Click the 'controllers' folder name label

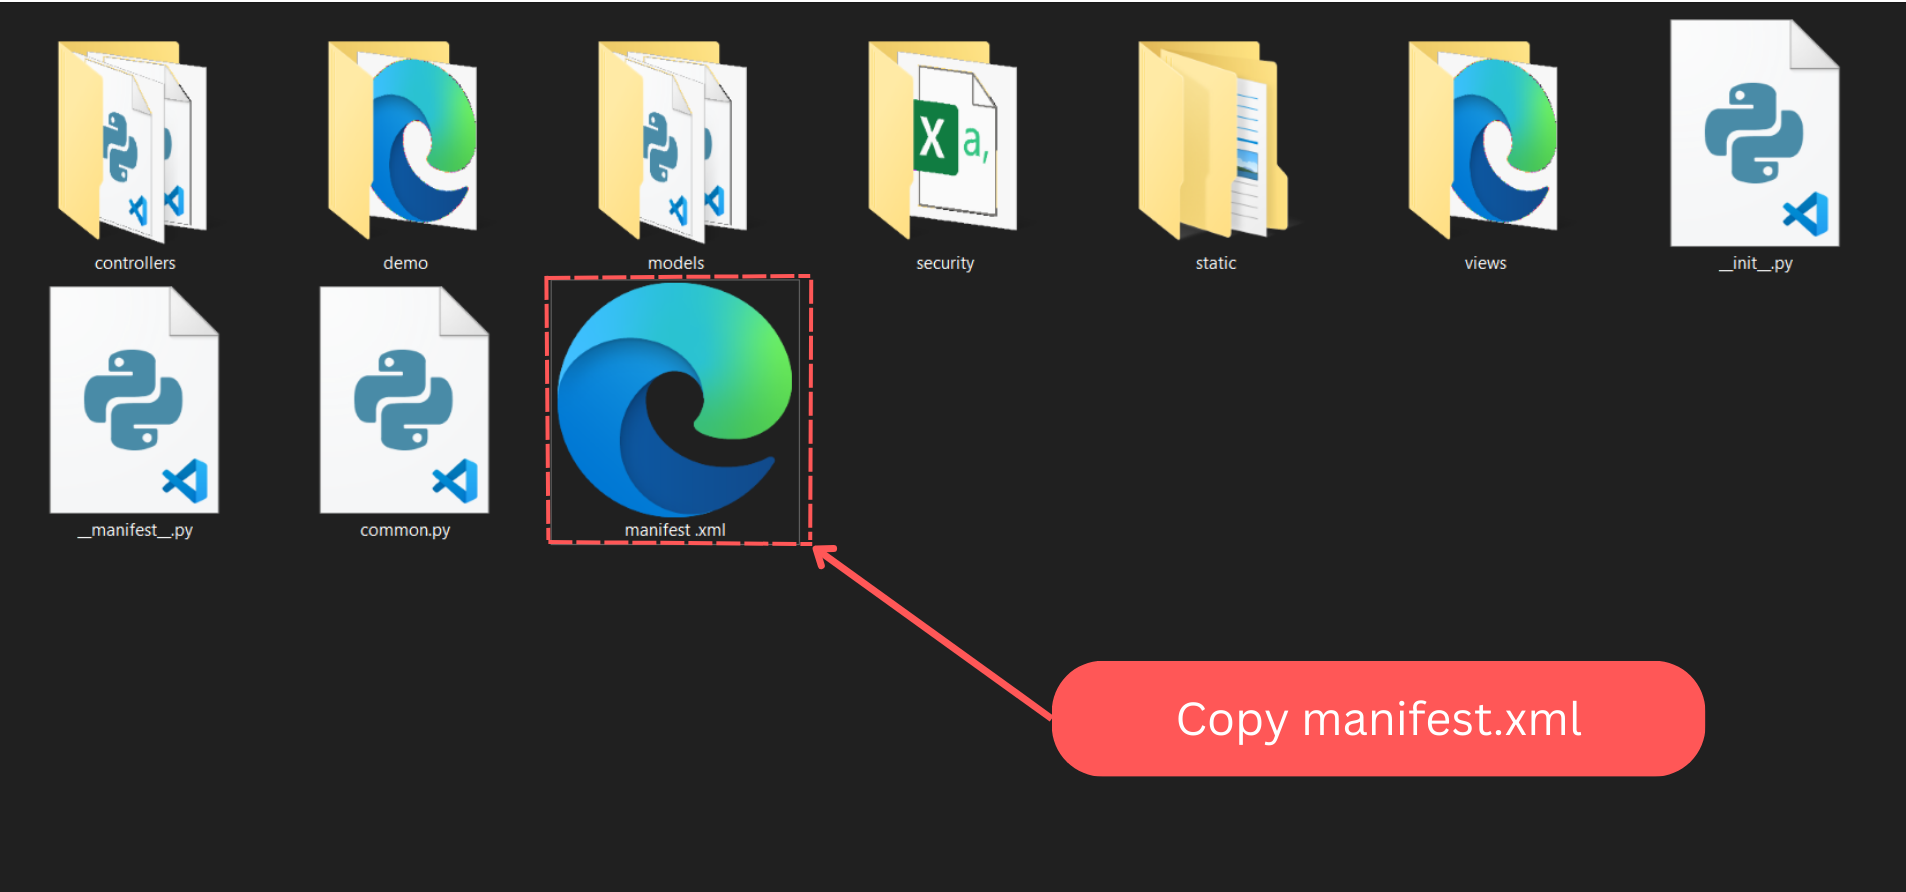click(135, 263)
